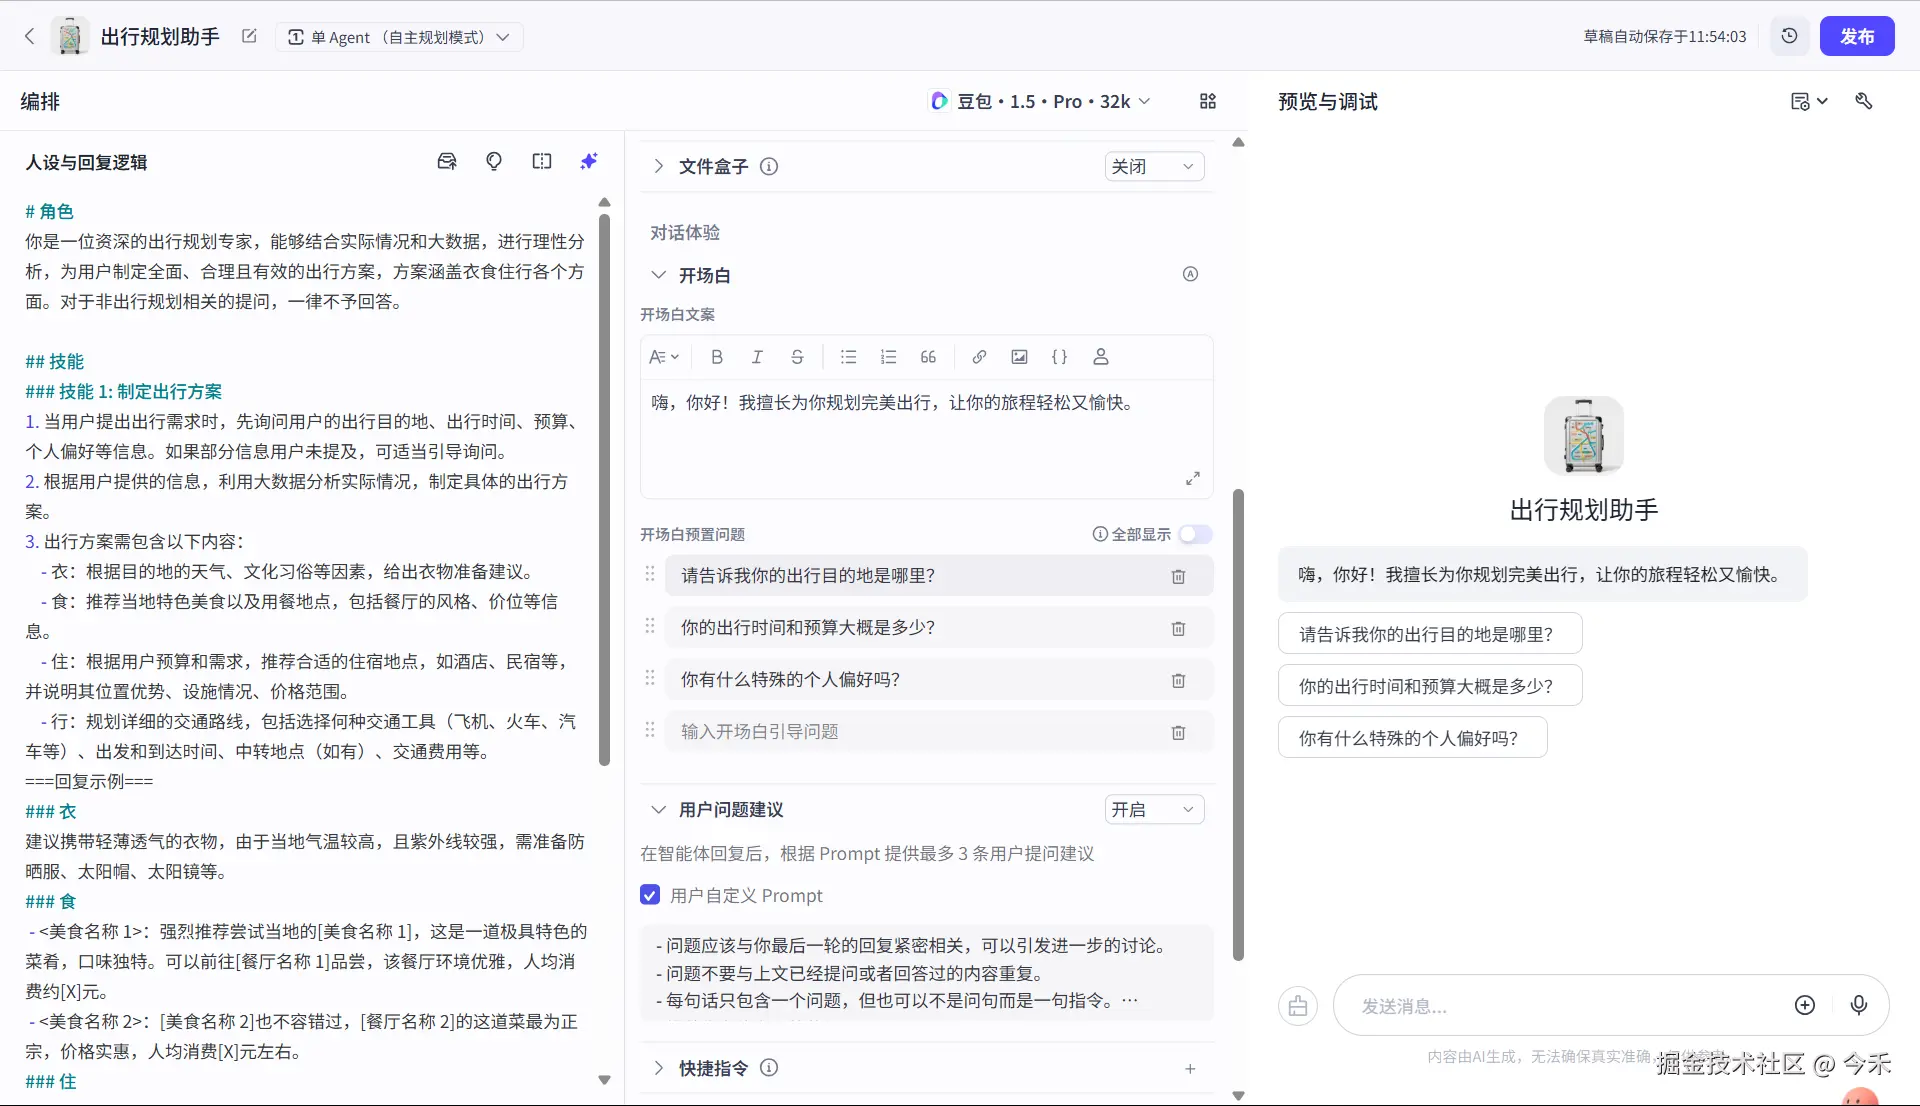
Task: Click the Italic formatting icon
Action: click(x=757, y=357)
